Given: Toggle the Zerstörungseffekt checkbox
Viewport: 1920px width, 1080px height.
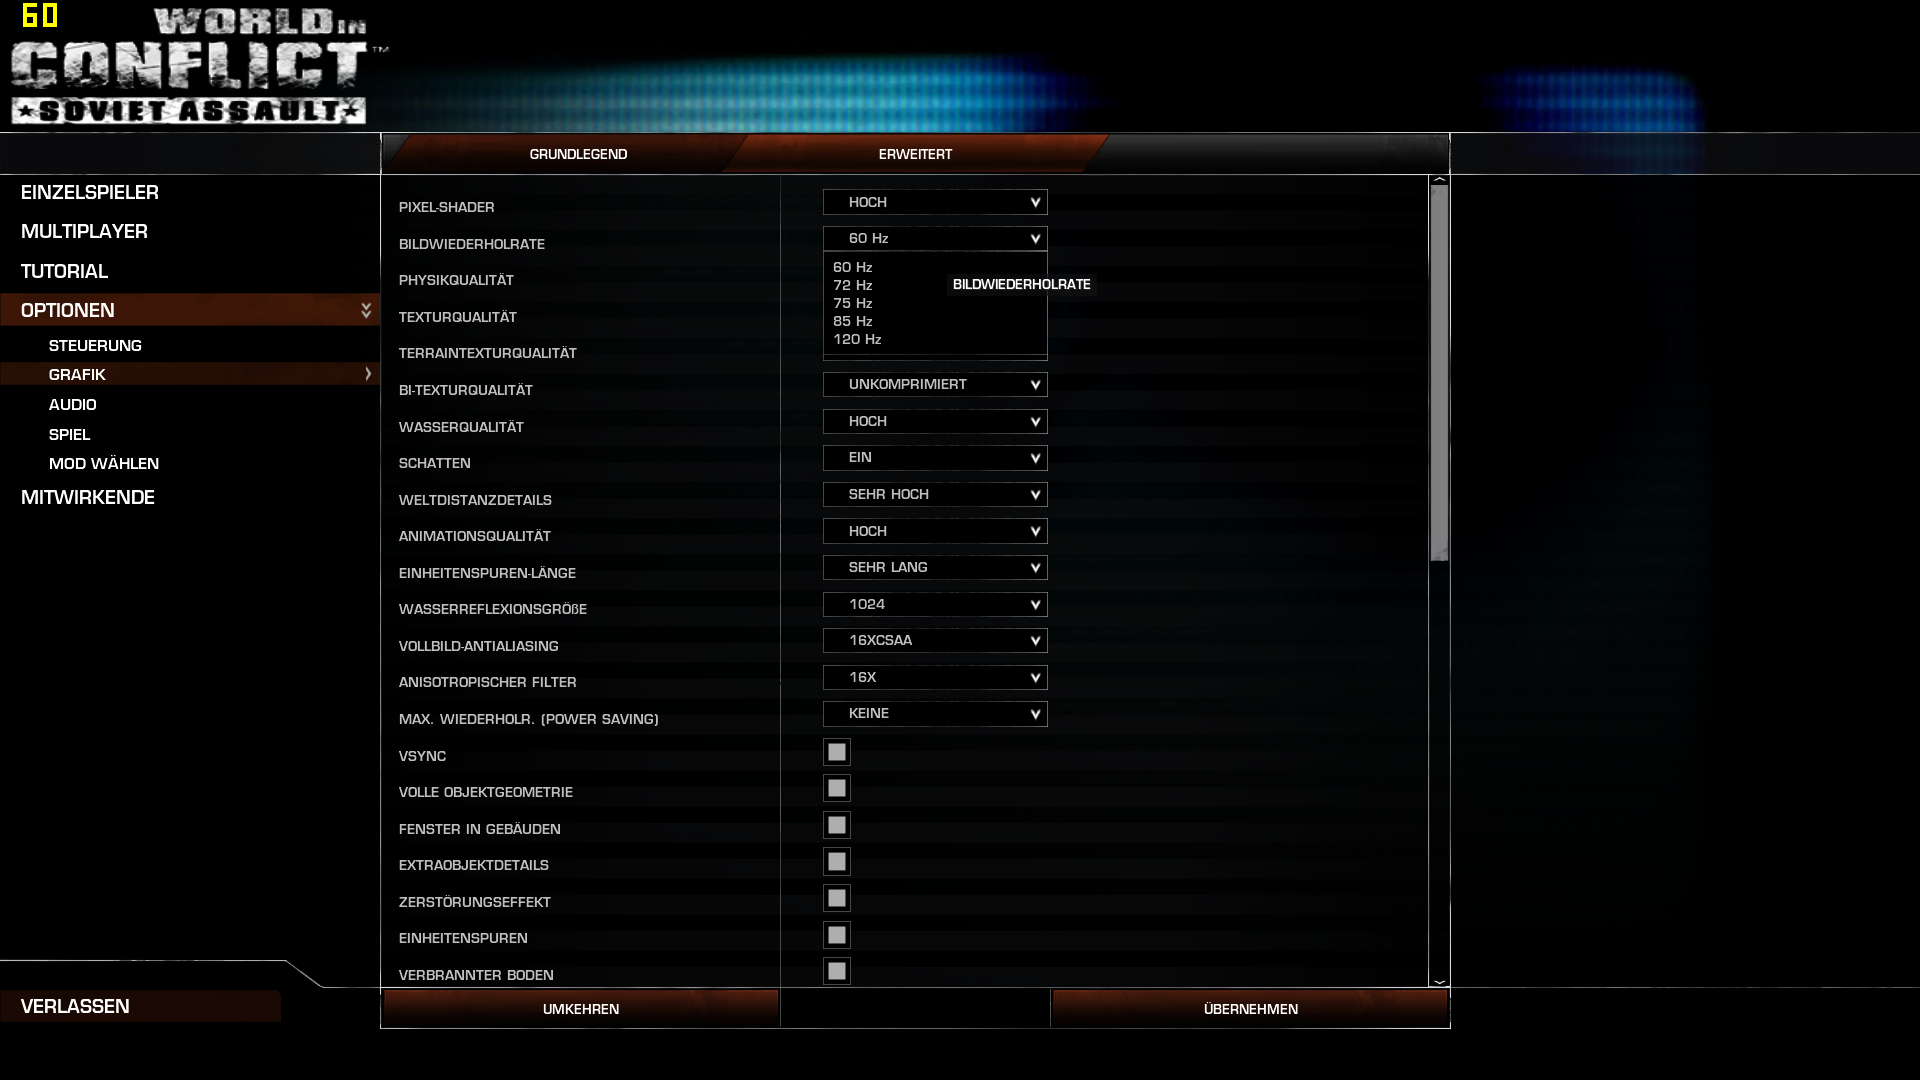Looking at the screenshot, I should coord(837,899).
